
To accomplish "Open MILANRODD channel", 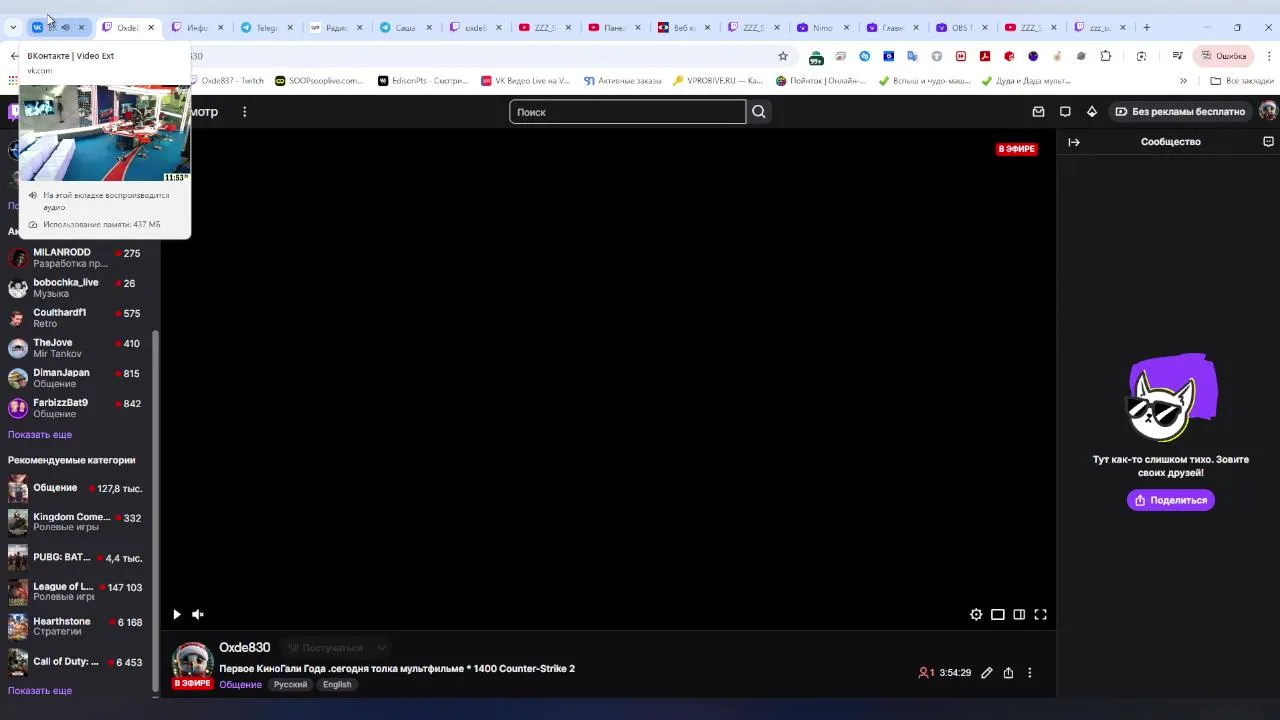I will point(80,258).
